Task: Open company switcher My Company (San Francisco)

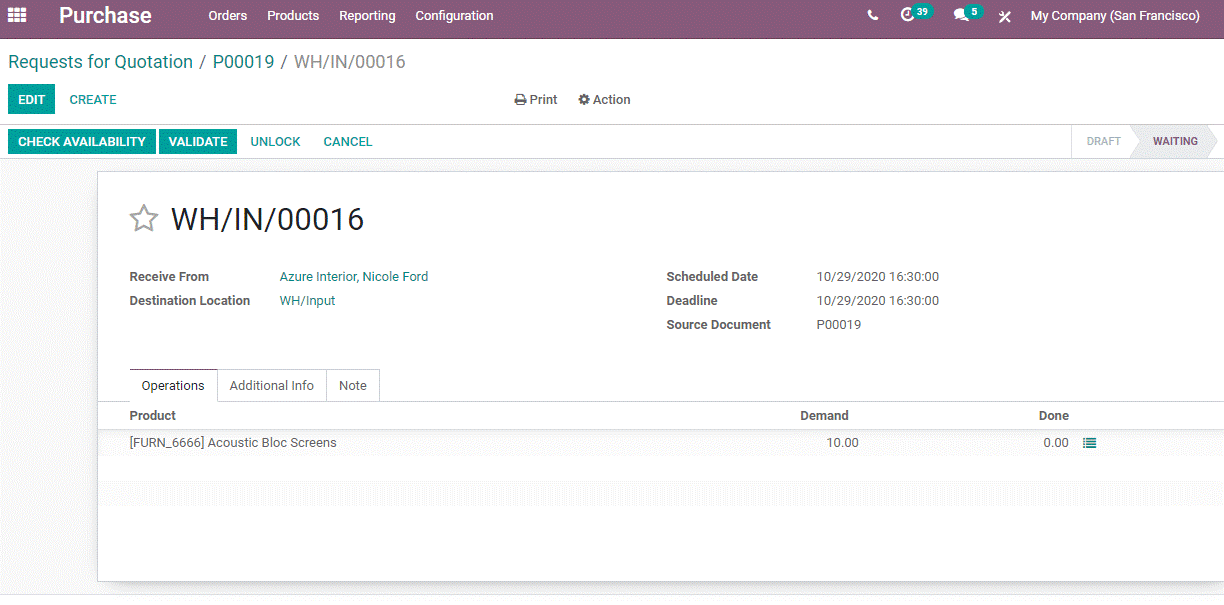Action: pyautogui.click(x=1115, y=16)
